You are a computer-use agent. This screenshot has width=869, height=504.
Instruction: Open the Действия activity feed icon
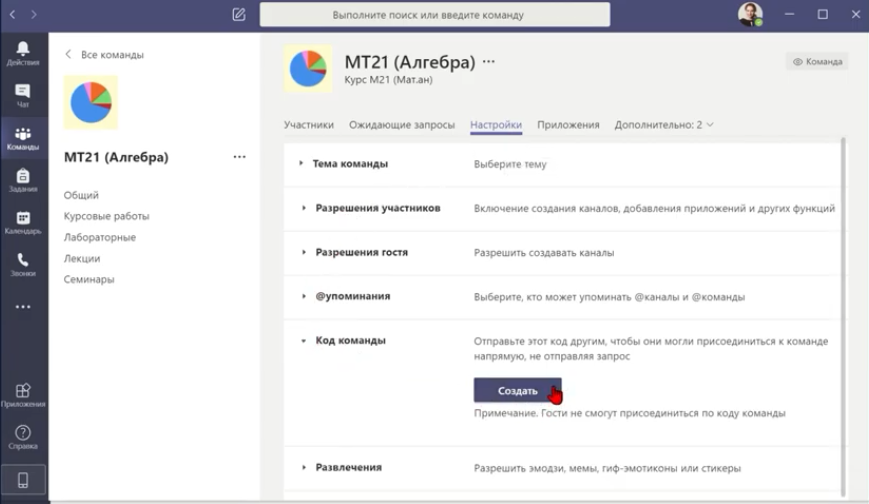coord(23,54)
